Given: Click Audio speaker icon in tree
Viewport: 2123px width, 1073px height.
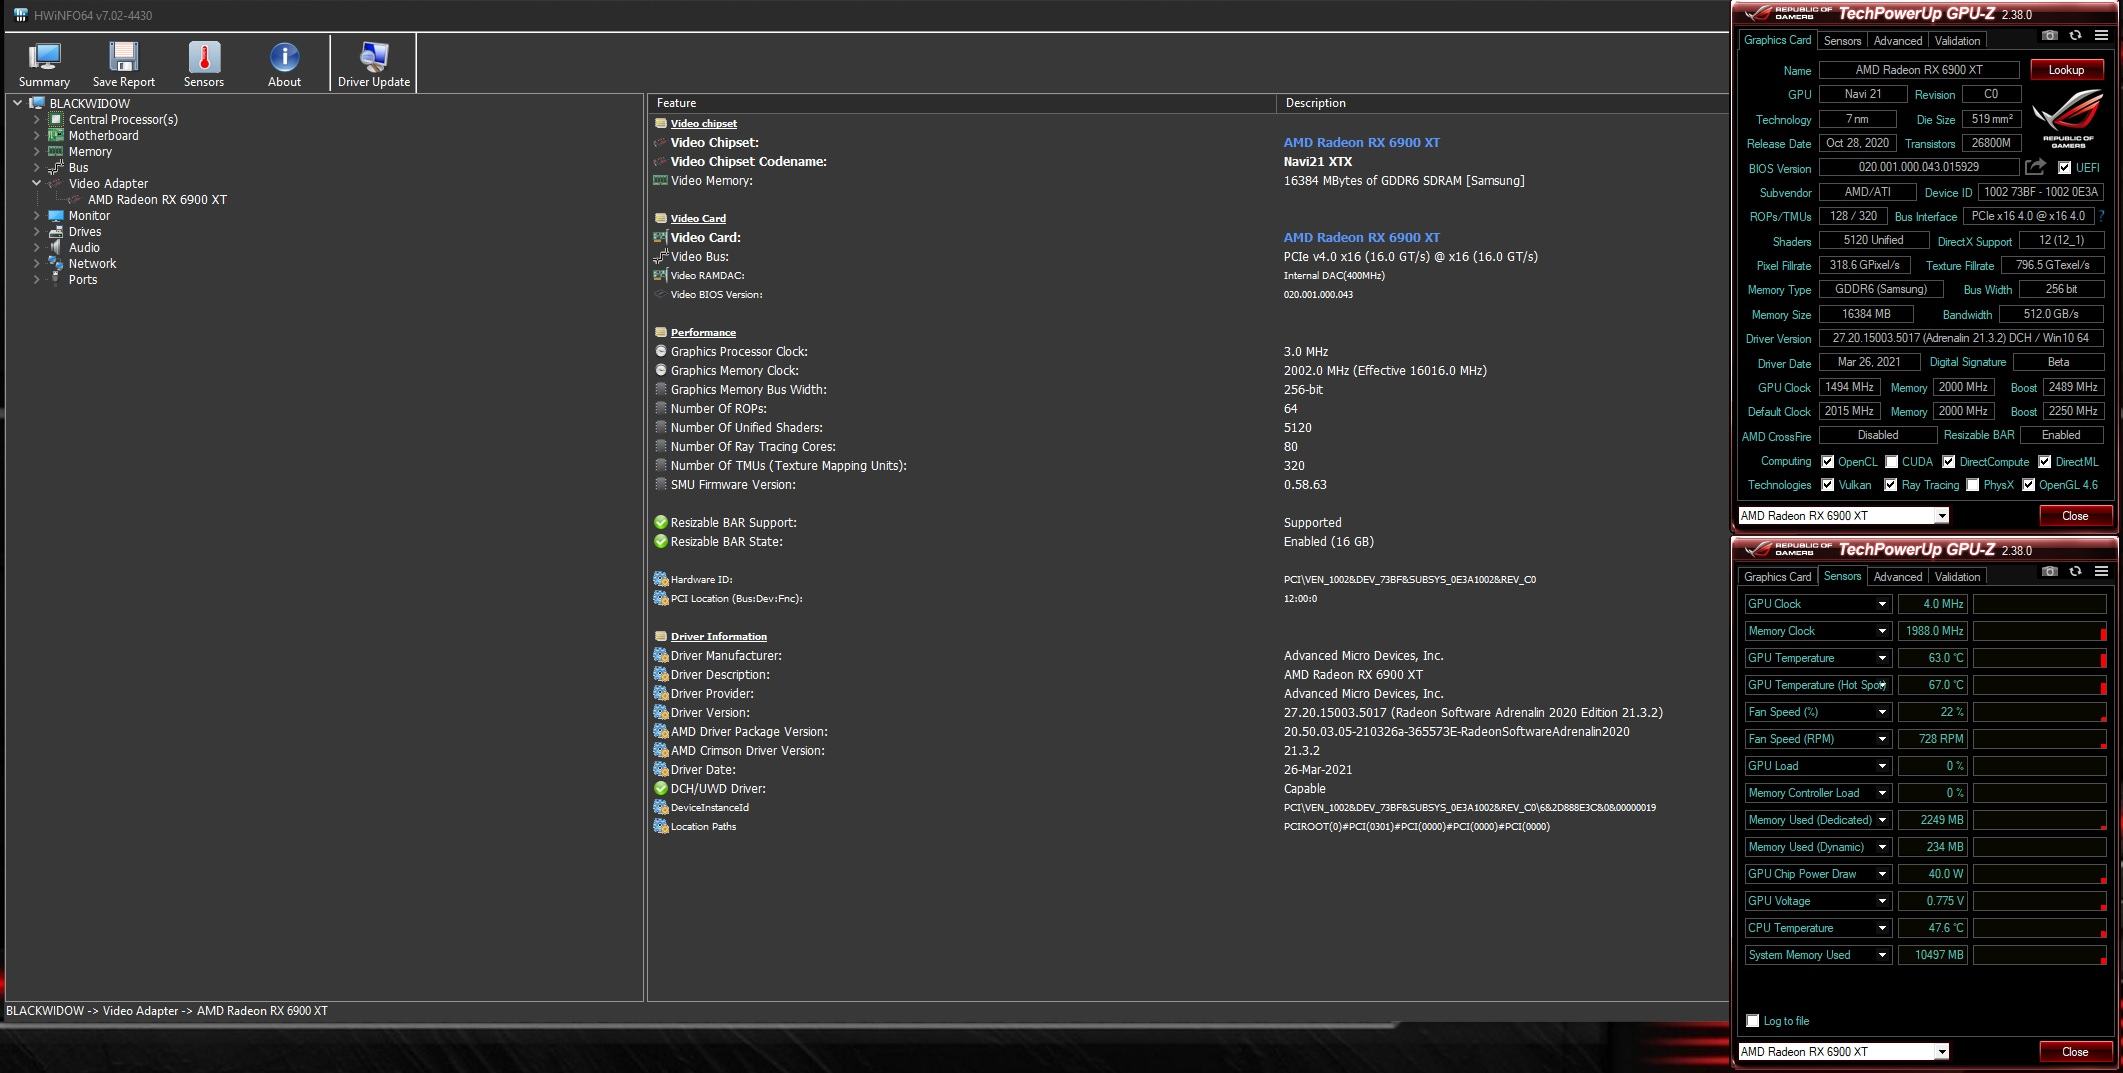Looking at the screenshot, I should pos(56,247).
